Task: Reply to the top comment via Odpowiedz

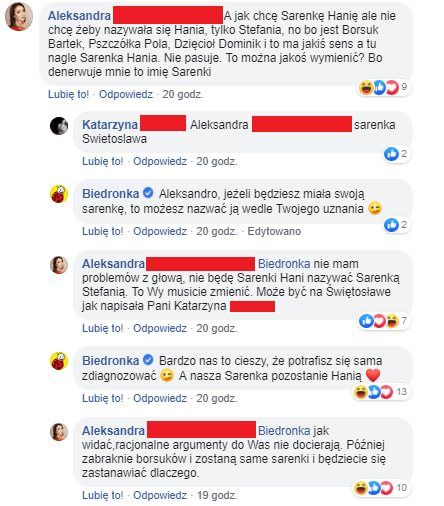Action: coord(126,94)
